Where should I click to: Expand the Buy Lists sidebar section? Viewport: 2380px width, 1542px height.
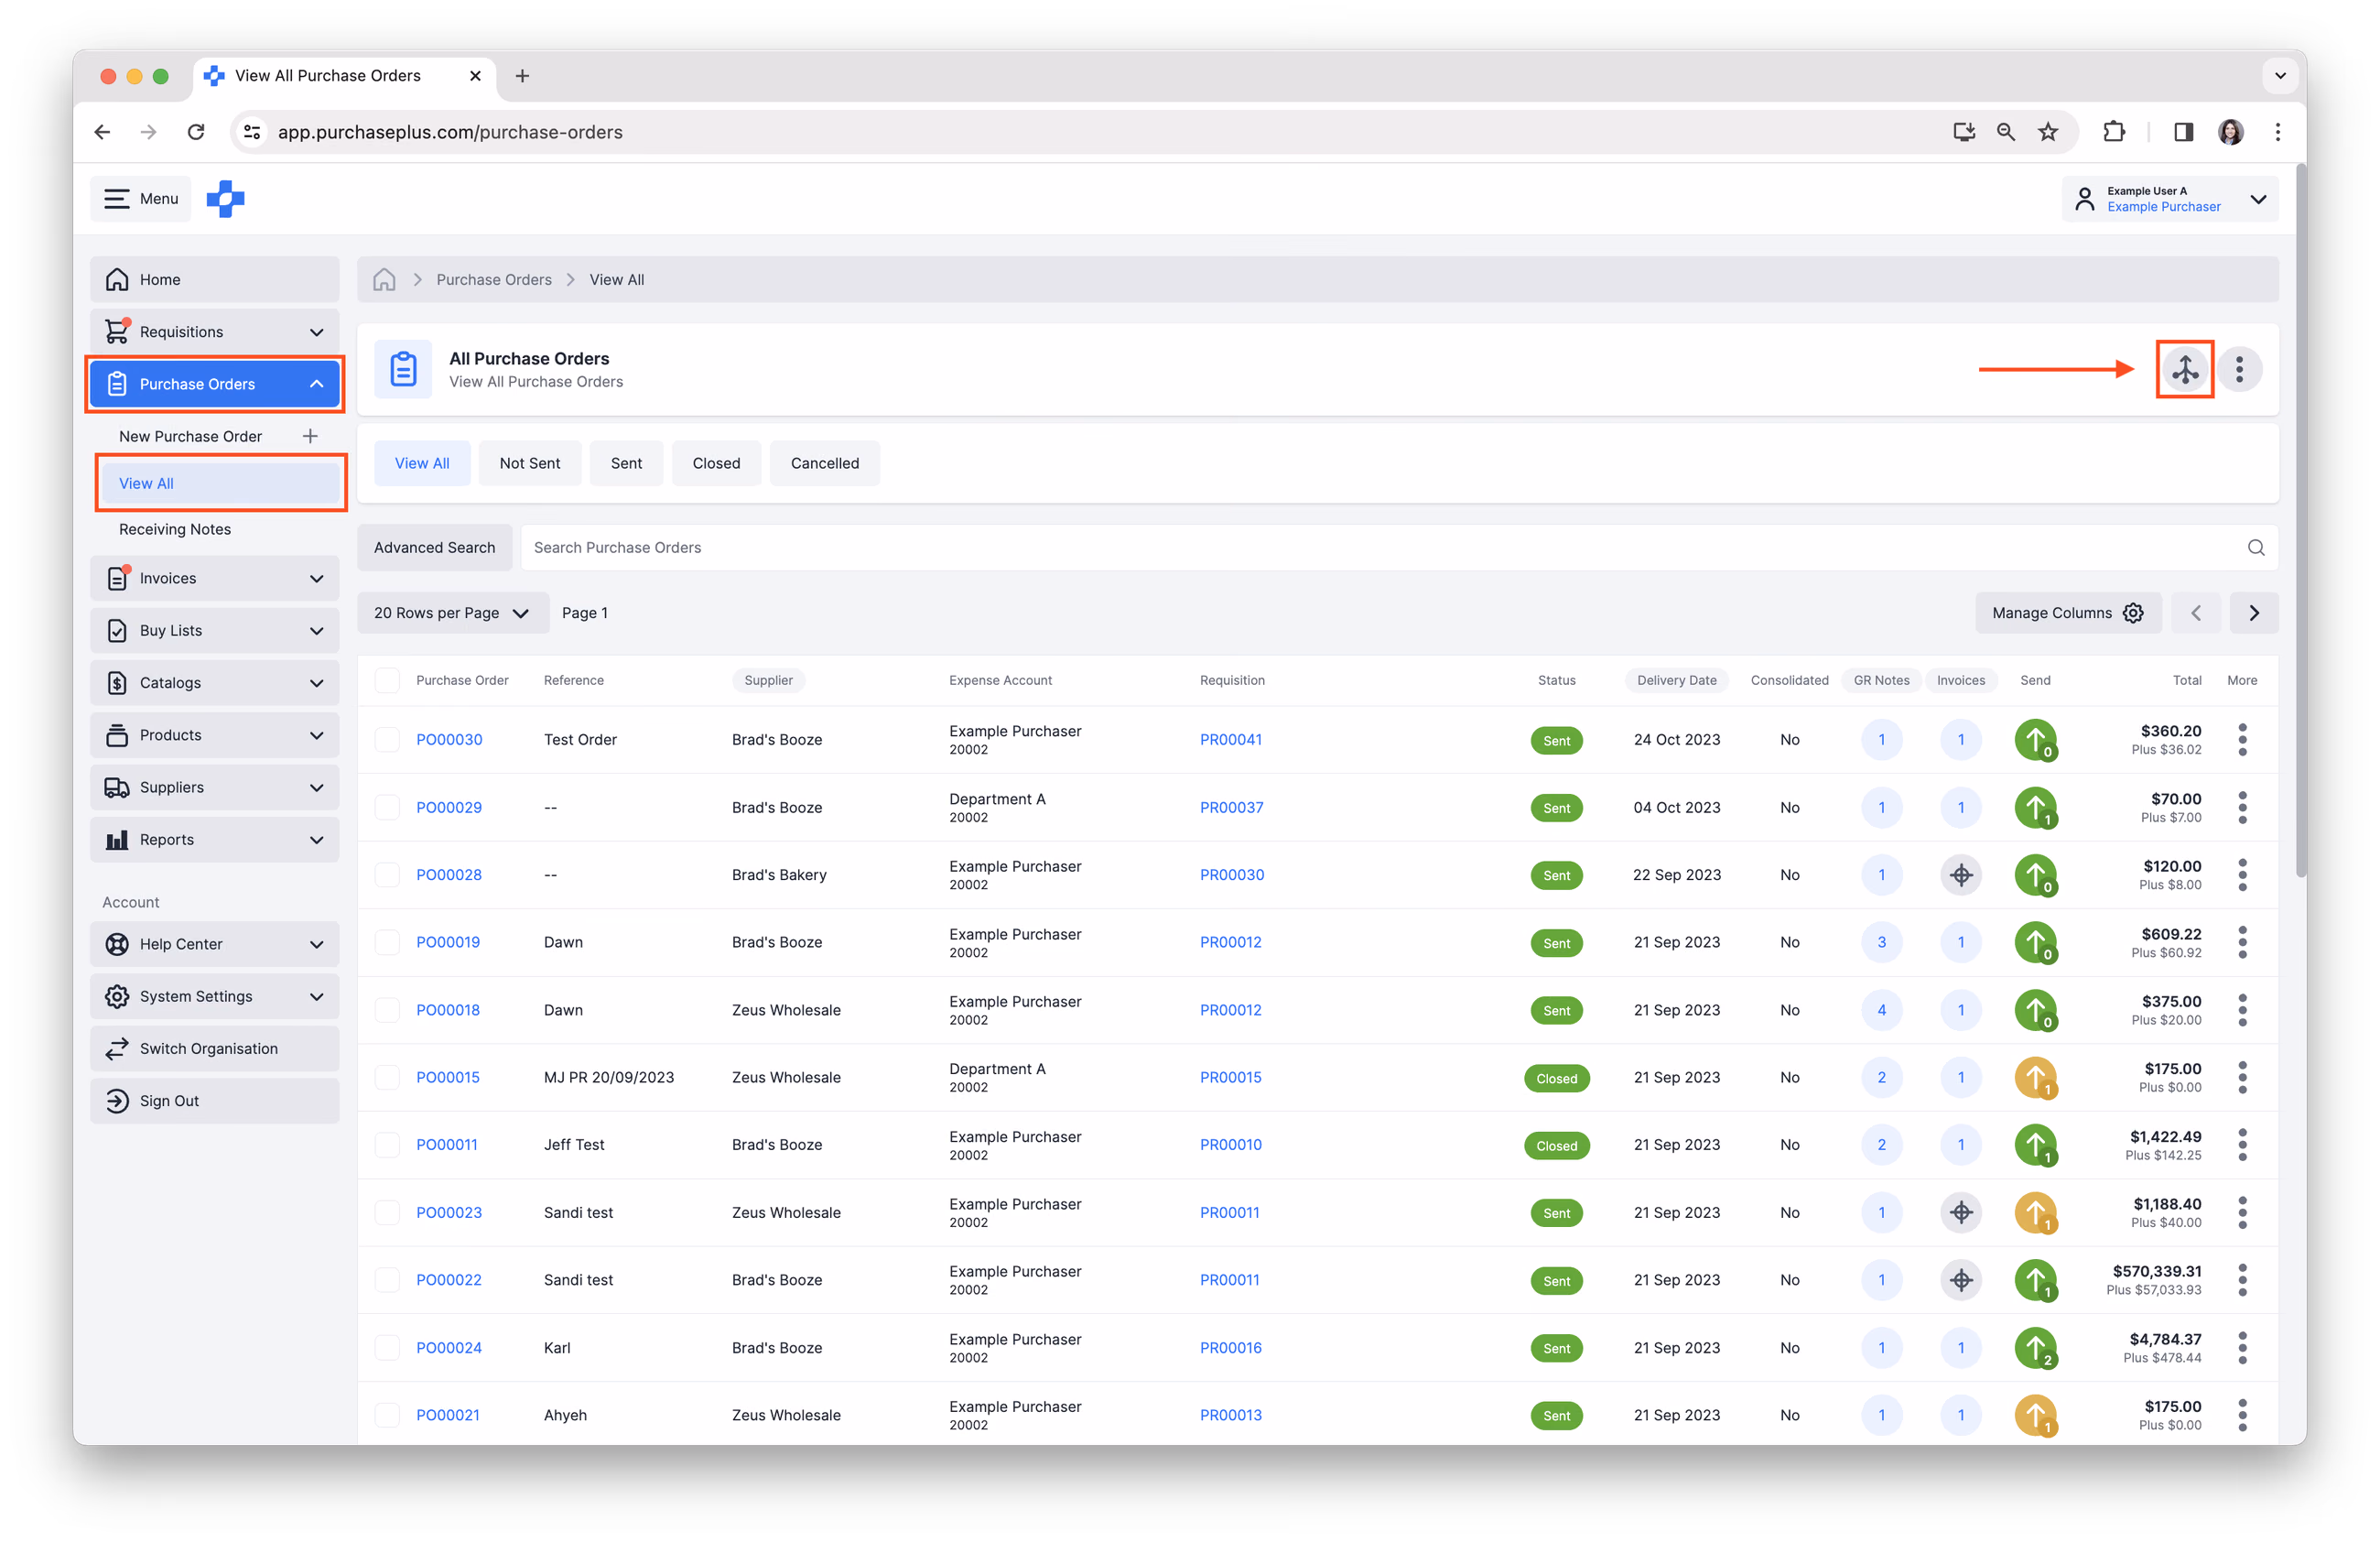[x=214, y=630]
